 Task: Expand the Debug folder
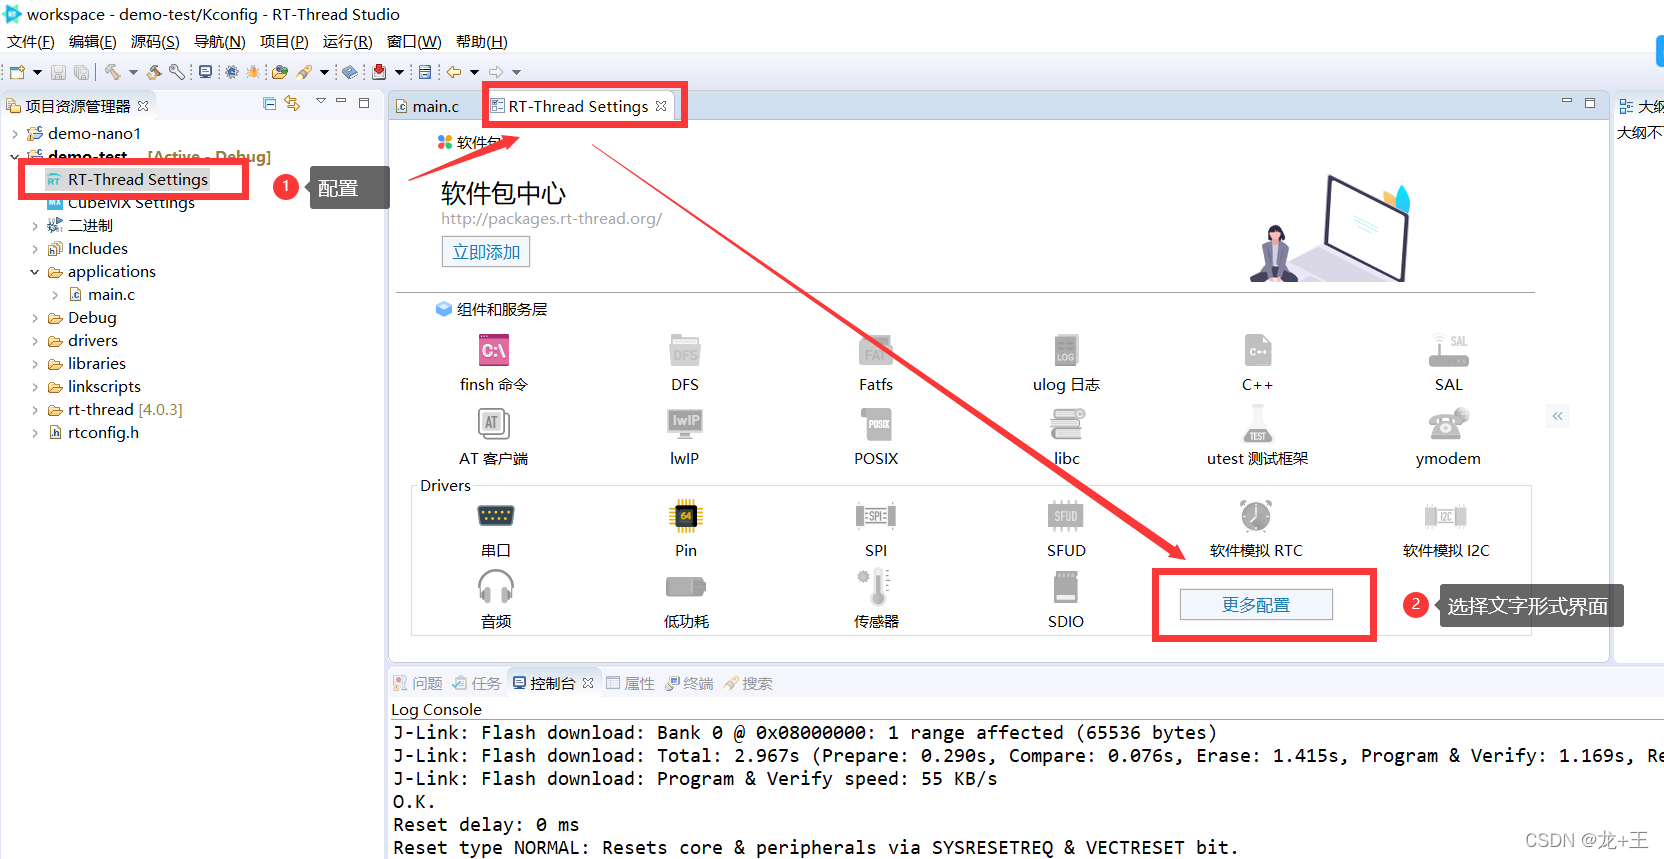pyautogui.click(x=35, y=317)
